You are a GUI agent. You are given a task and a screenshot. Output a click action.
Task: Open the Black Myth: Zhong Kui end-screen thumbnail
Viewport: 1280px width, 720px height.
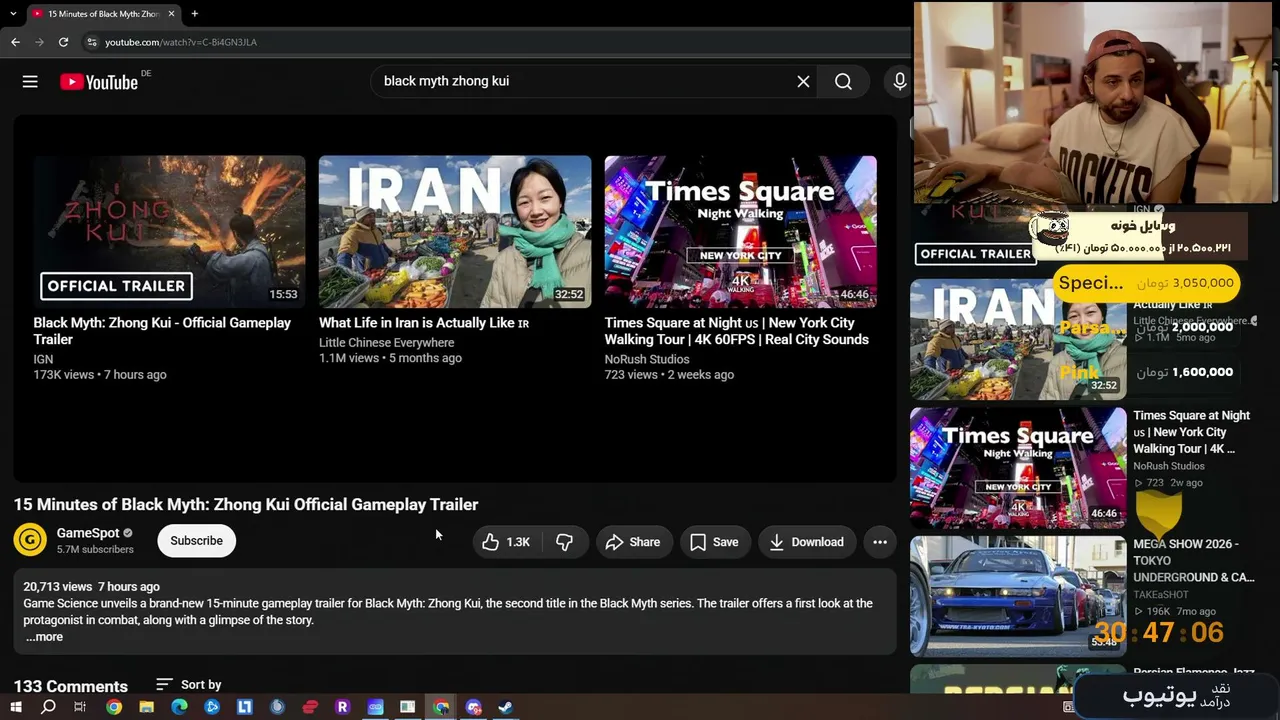pyautogui.click(x=169, y=231)
